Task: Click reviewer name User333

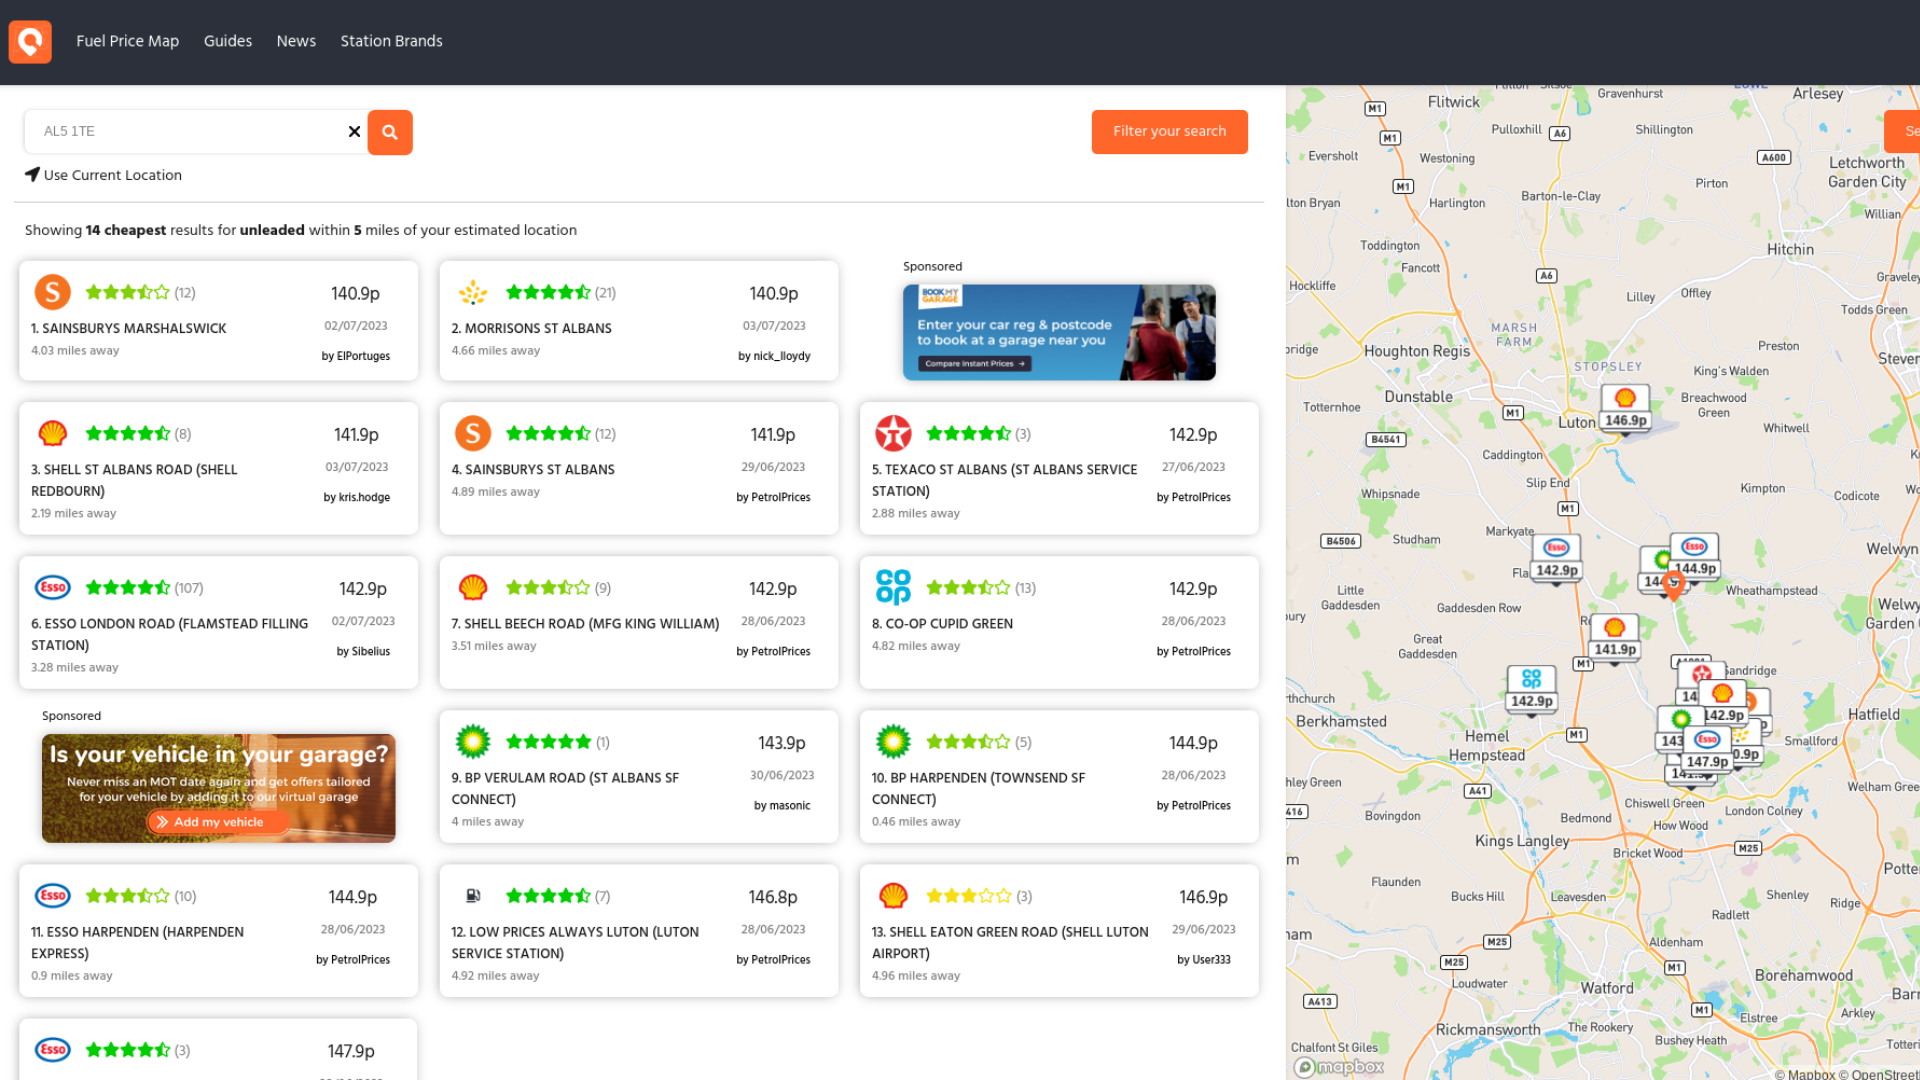Action: coord(1204,959)
